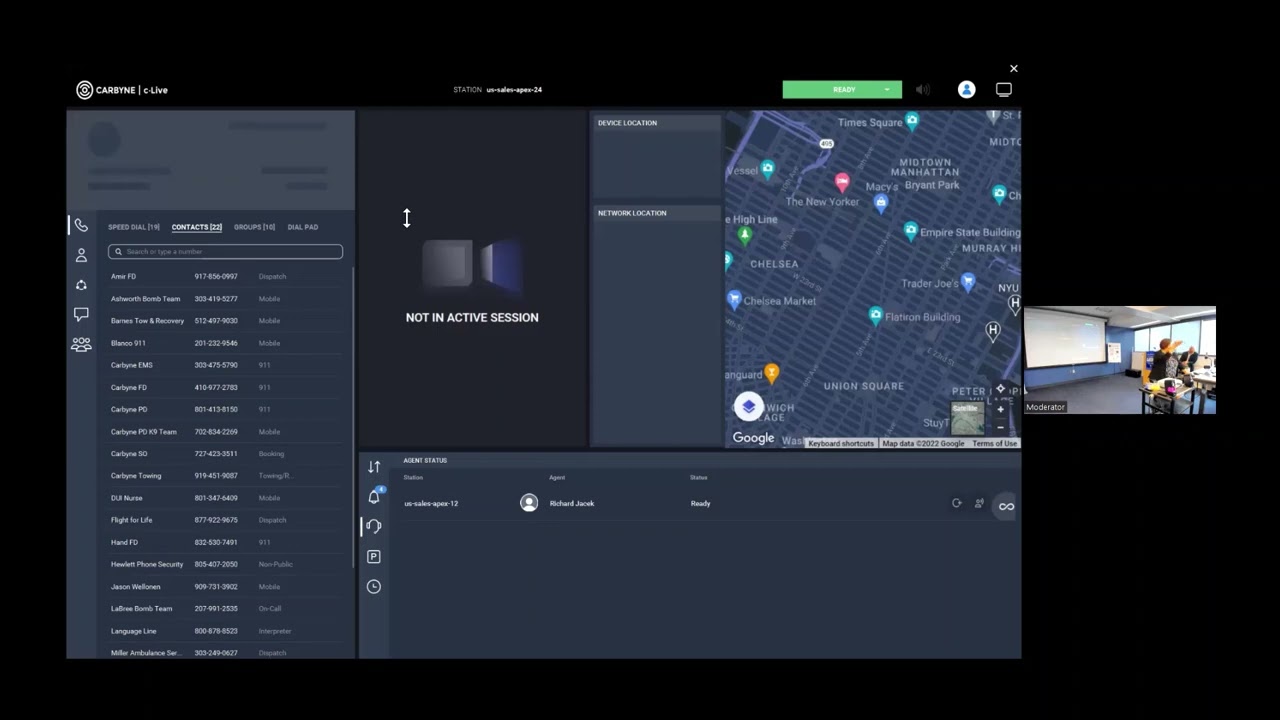
Task: Select the circular network sidebar icon
Action: 81,285
